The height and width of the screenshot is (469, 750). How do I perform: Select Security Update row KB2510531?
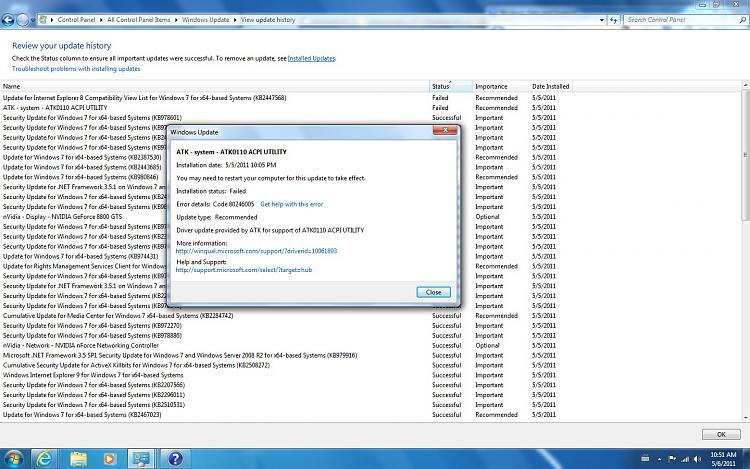pyautogui.click(x=286, y=404)
